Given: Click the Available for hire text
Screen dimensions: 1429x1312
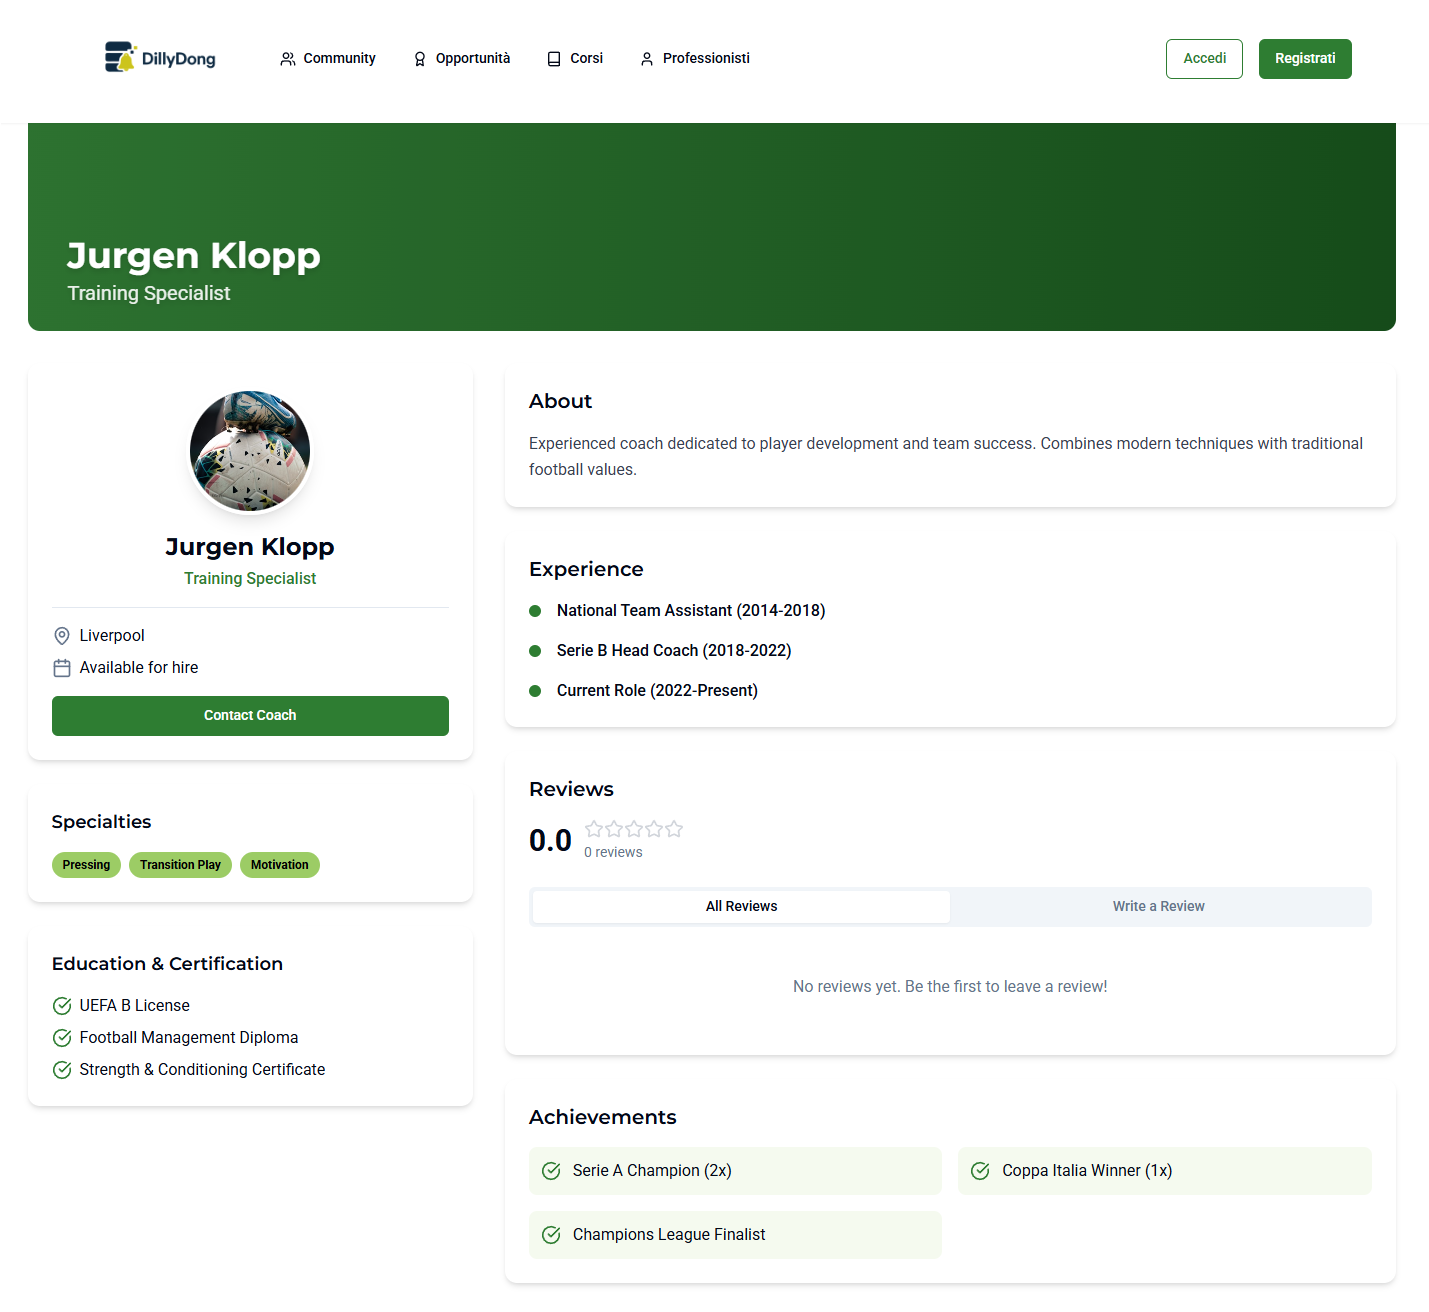Looking at the screenshot, I should [139, 668].
